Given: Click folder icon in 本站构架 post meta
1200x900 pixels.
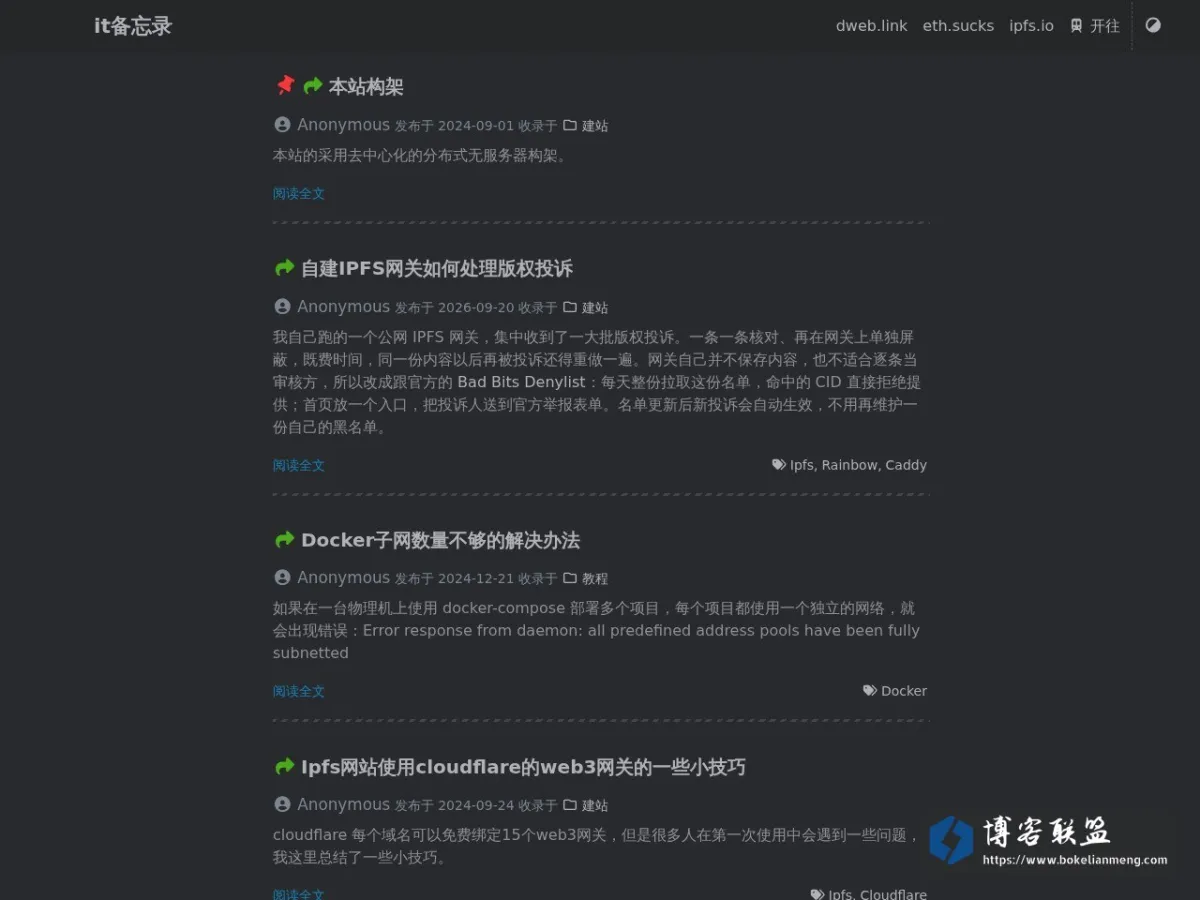Looking at the screenshot, I should click(570, 125).
